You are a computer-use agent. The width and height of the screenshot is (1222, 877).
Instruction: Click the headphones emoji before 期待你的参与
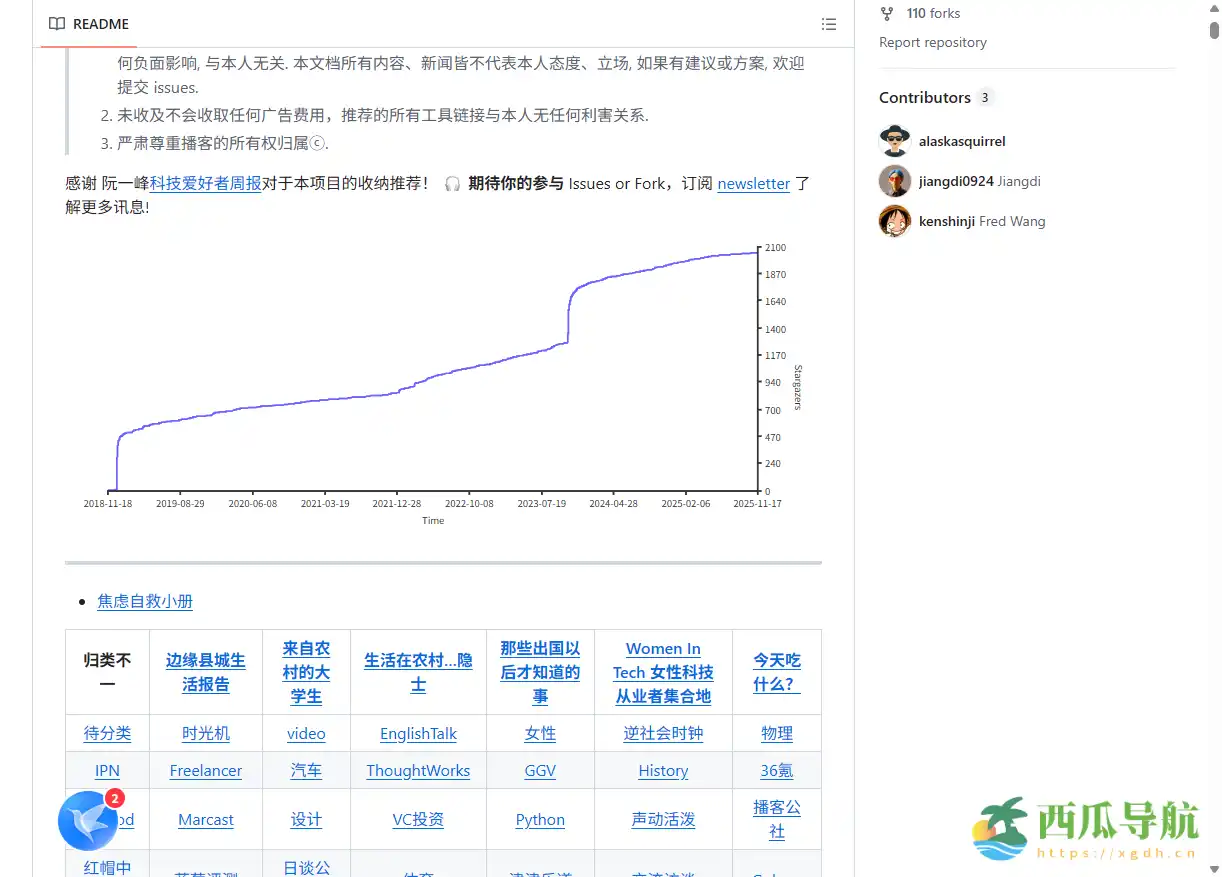(453, 184)
